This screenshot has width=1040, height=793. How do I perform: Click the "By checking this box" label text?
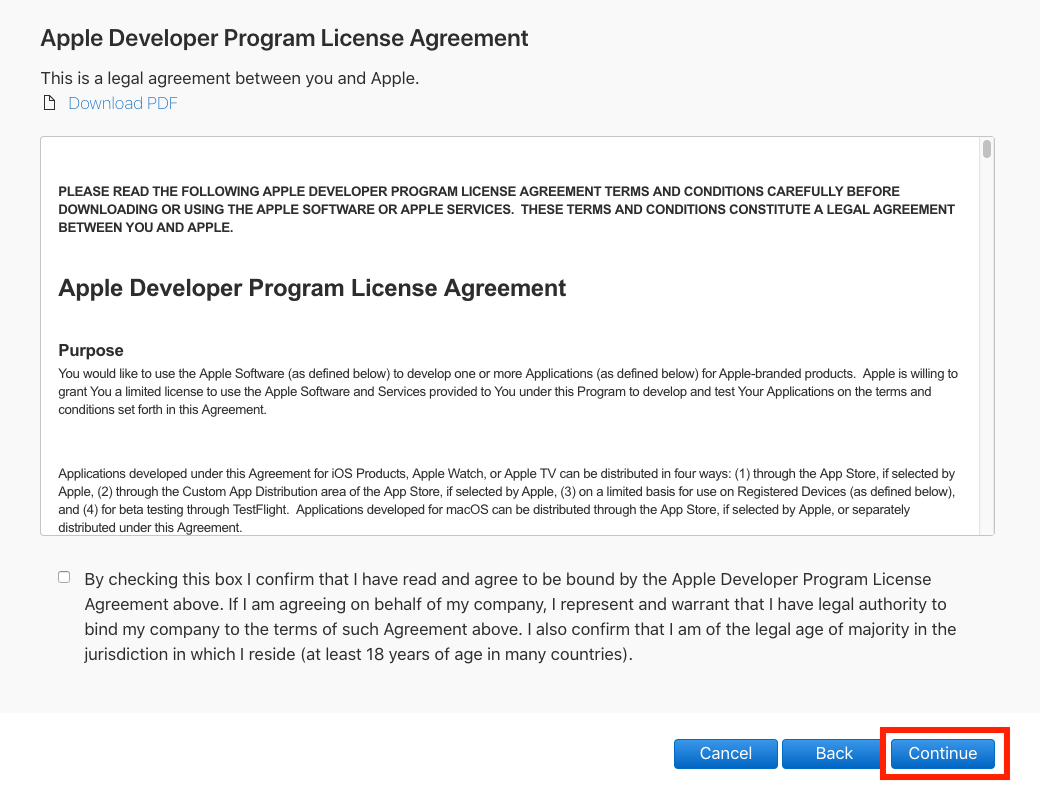520,617
